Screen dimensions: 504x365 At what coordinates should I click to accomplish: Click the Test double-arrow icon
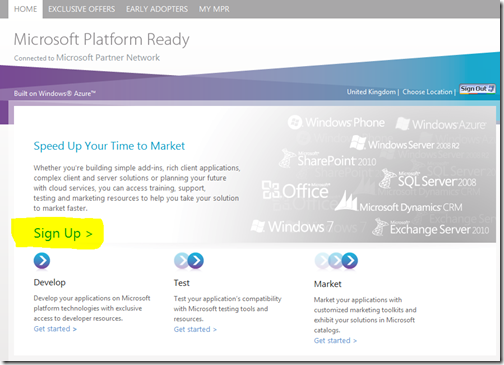click(189, 261)
